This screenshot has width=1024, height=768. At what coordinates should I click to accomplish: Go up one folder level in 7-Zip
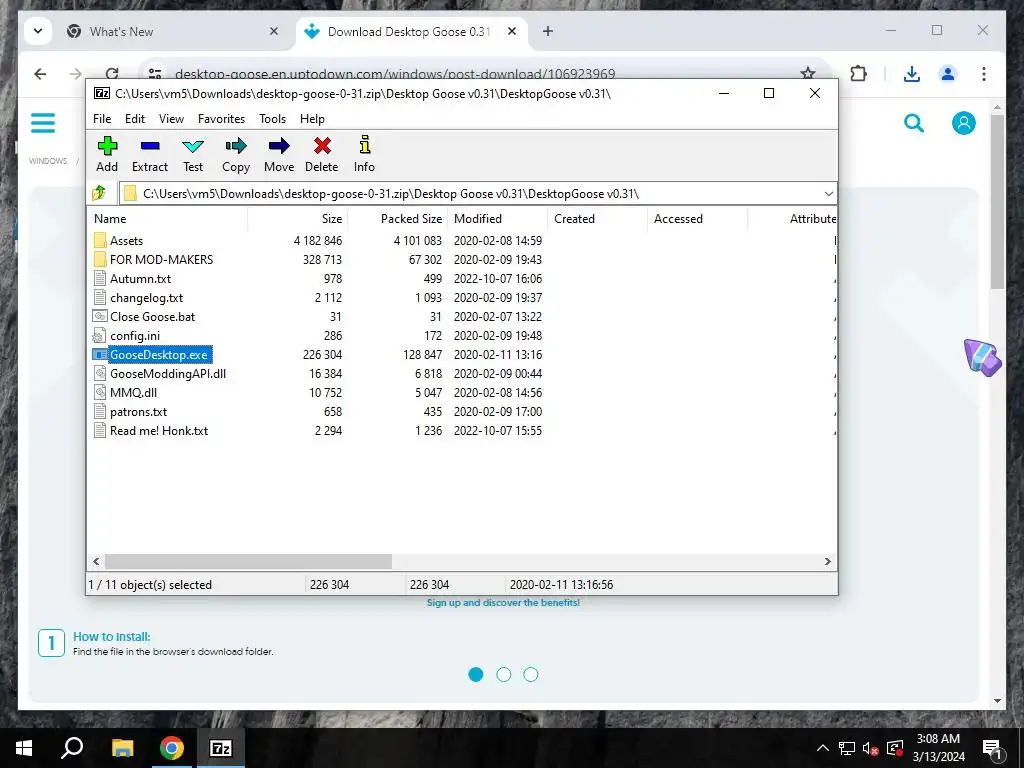(x=99, y=193)
